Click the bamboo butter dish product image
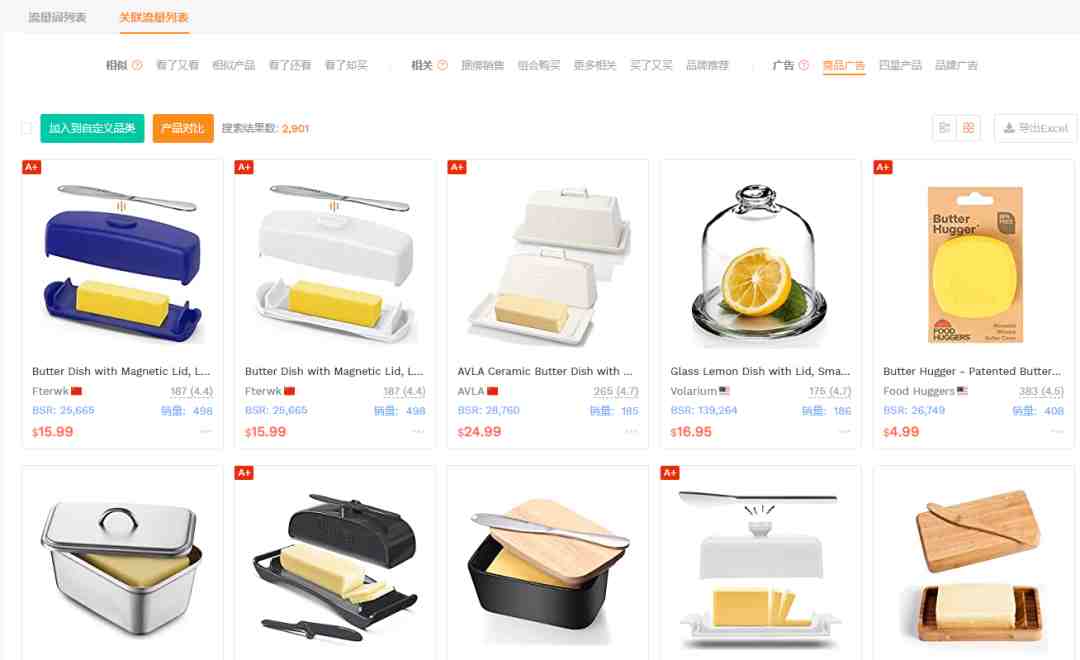The width and height of the screenshot is (1080, 660). 974,565
